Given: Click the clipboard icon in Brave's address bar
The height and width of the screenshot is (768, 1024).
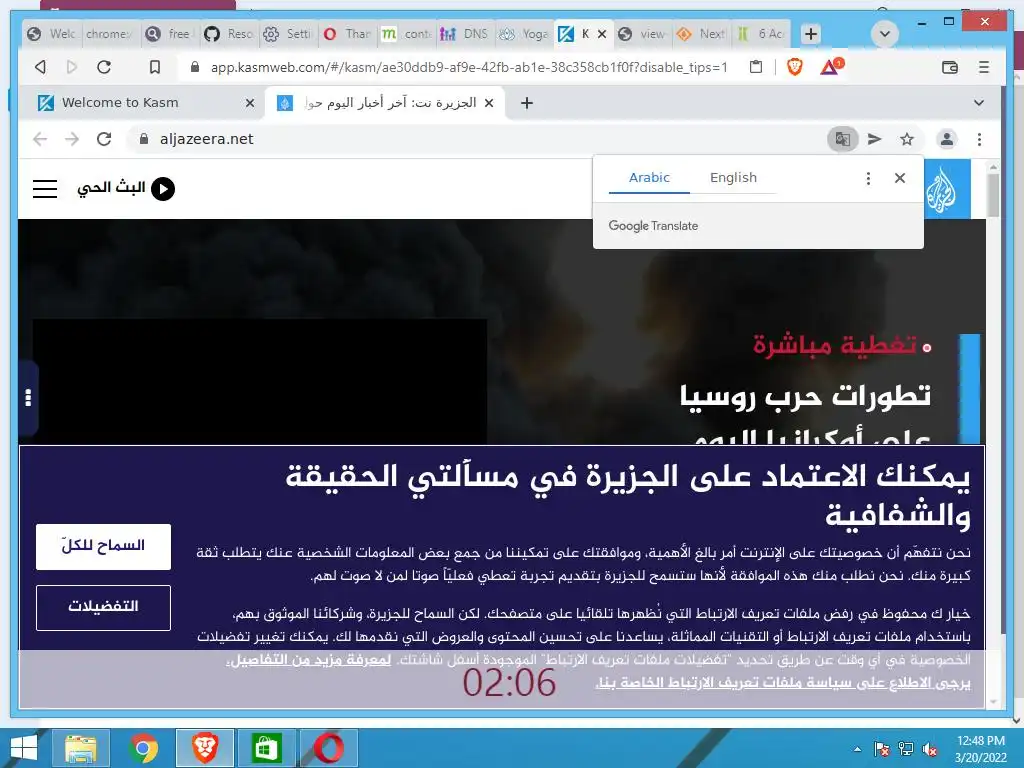Looking at the screenshot, I should 756,67.
